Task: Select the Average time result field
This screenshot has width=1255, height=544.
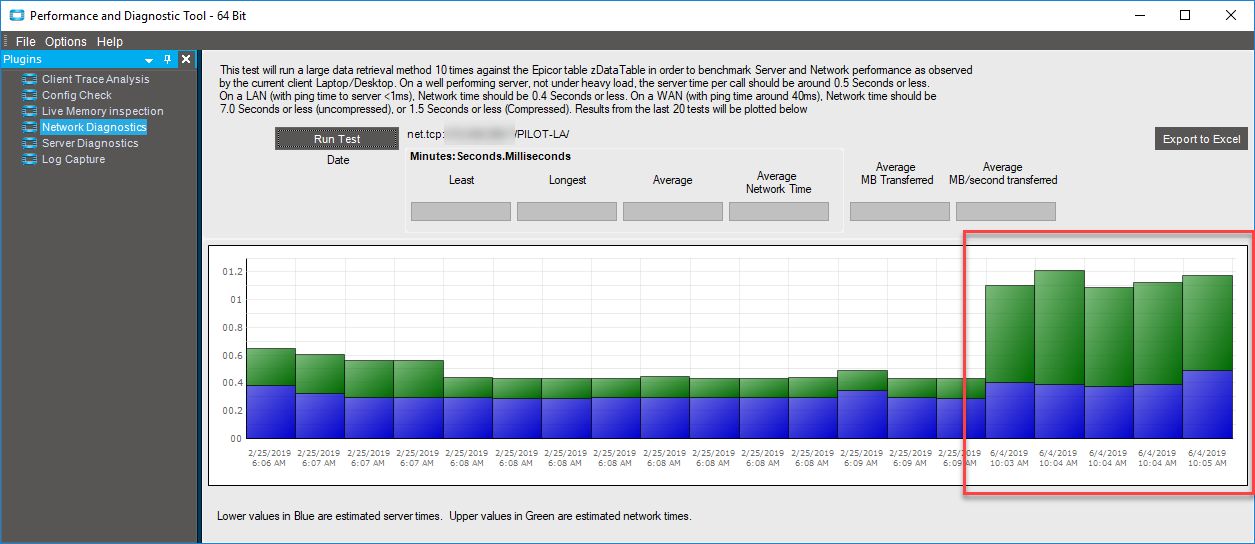Action: (673, 211)
